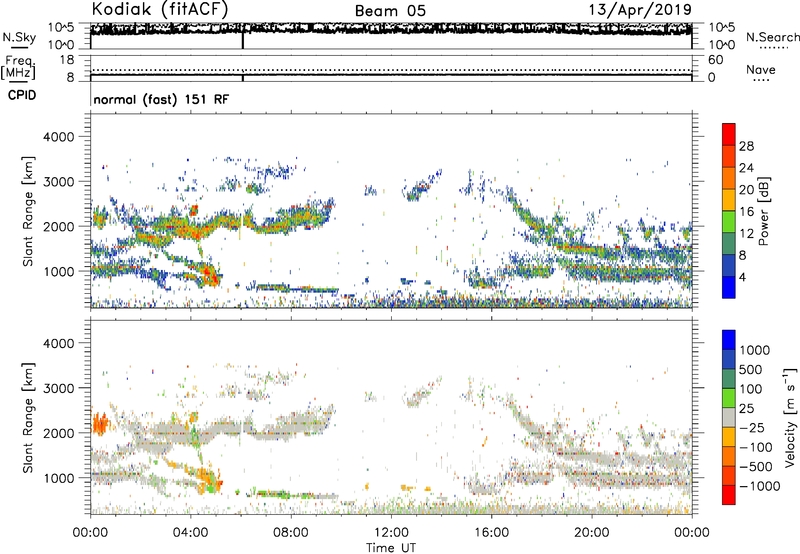This screenshot has height=554, width=800.
Task: Click the bright blue Power segment below 4
Action: 729,287
